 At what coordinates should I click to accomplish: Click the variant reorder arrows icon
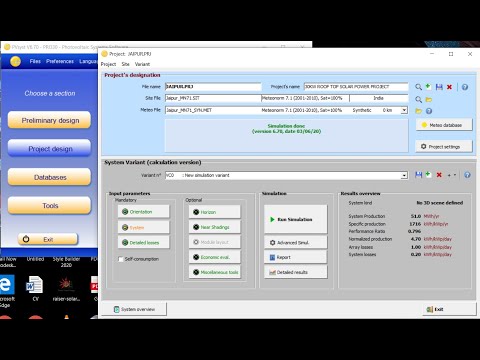pyautogui.click(x=452, y=175)
